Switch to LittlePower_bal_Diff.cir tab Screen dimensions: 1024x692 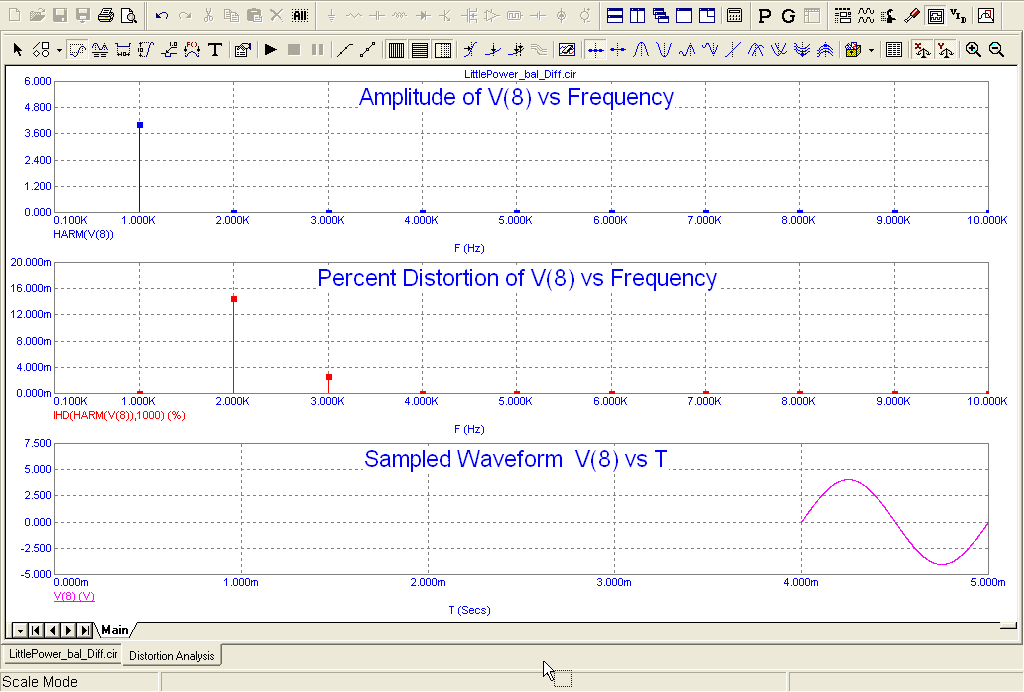point(63,654)
